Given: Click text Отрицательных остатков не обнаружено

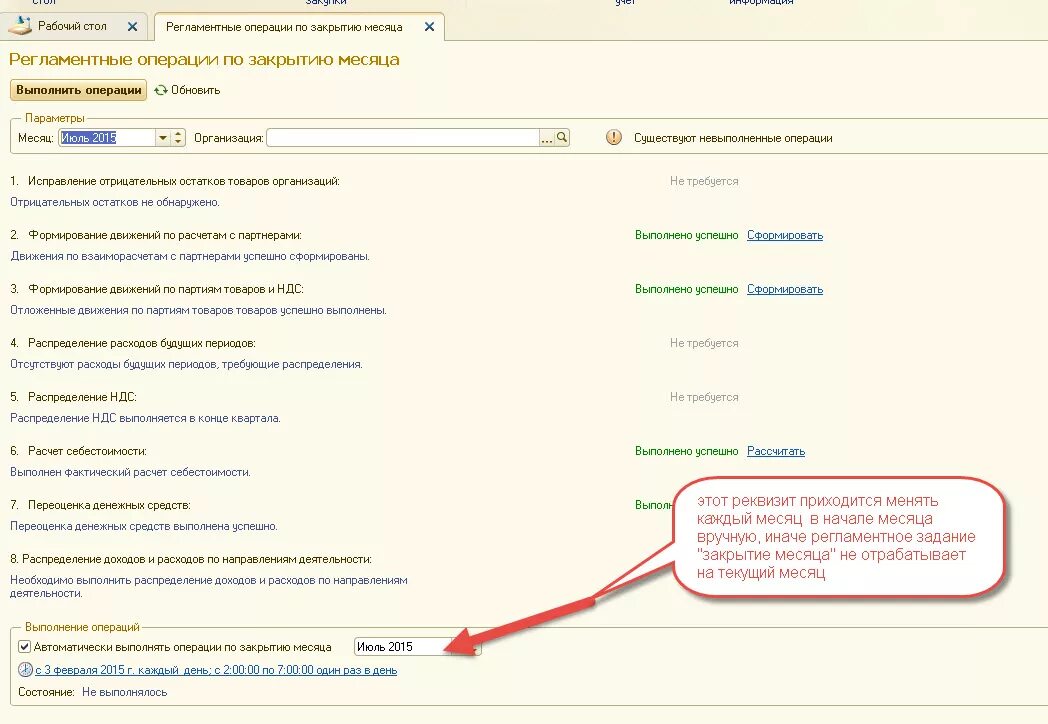Looking at the screenshot, I should [x=115, y=202].
